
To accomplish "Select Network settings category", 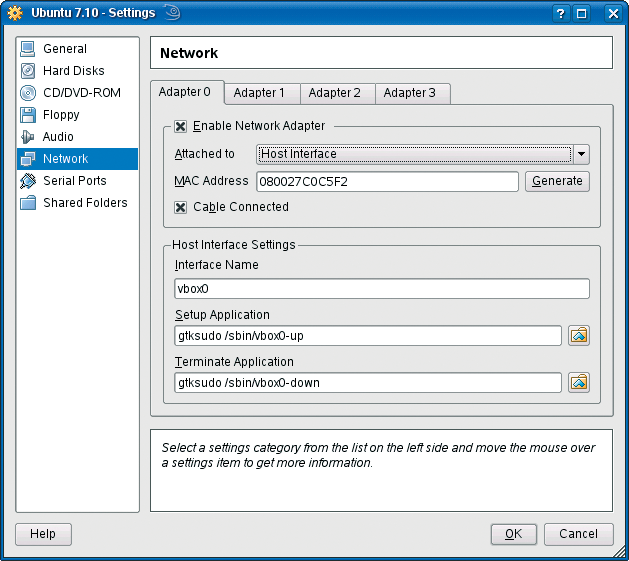I will click(x=77, y=159).
